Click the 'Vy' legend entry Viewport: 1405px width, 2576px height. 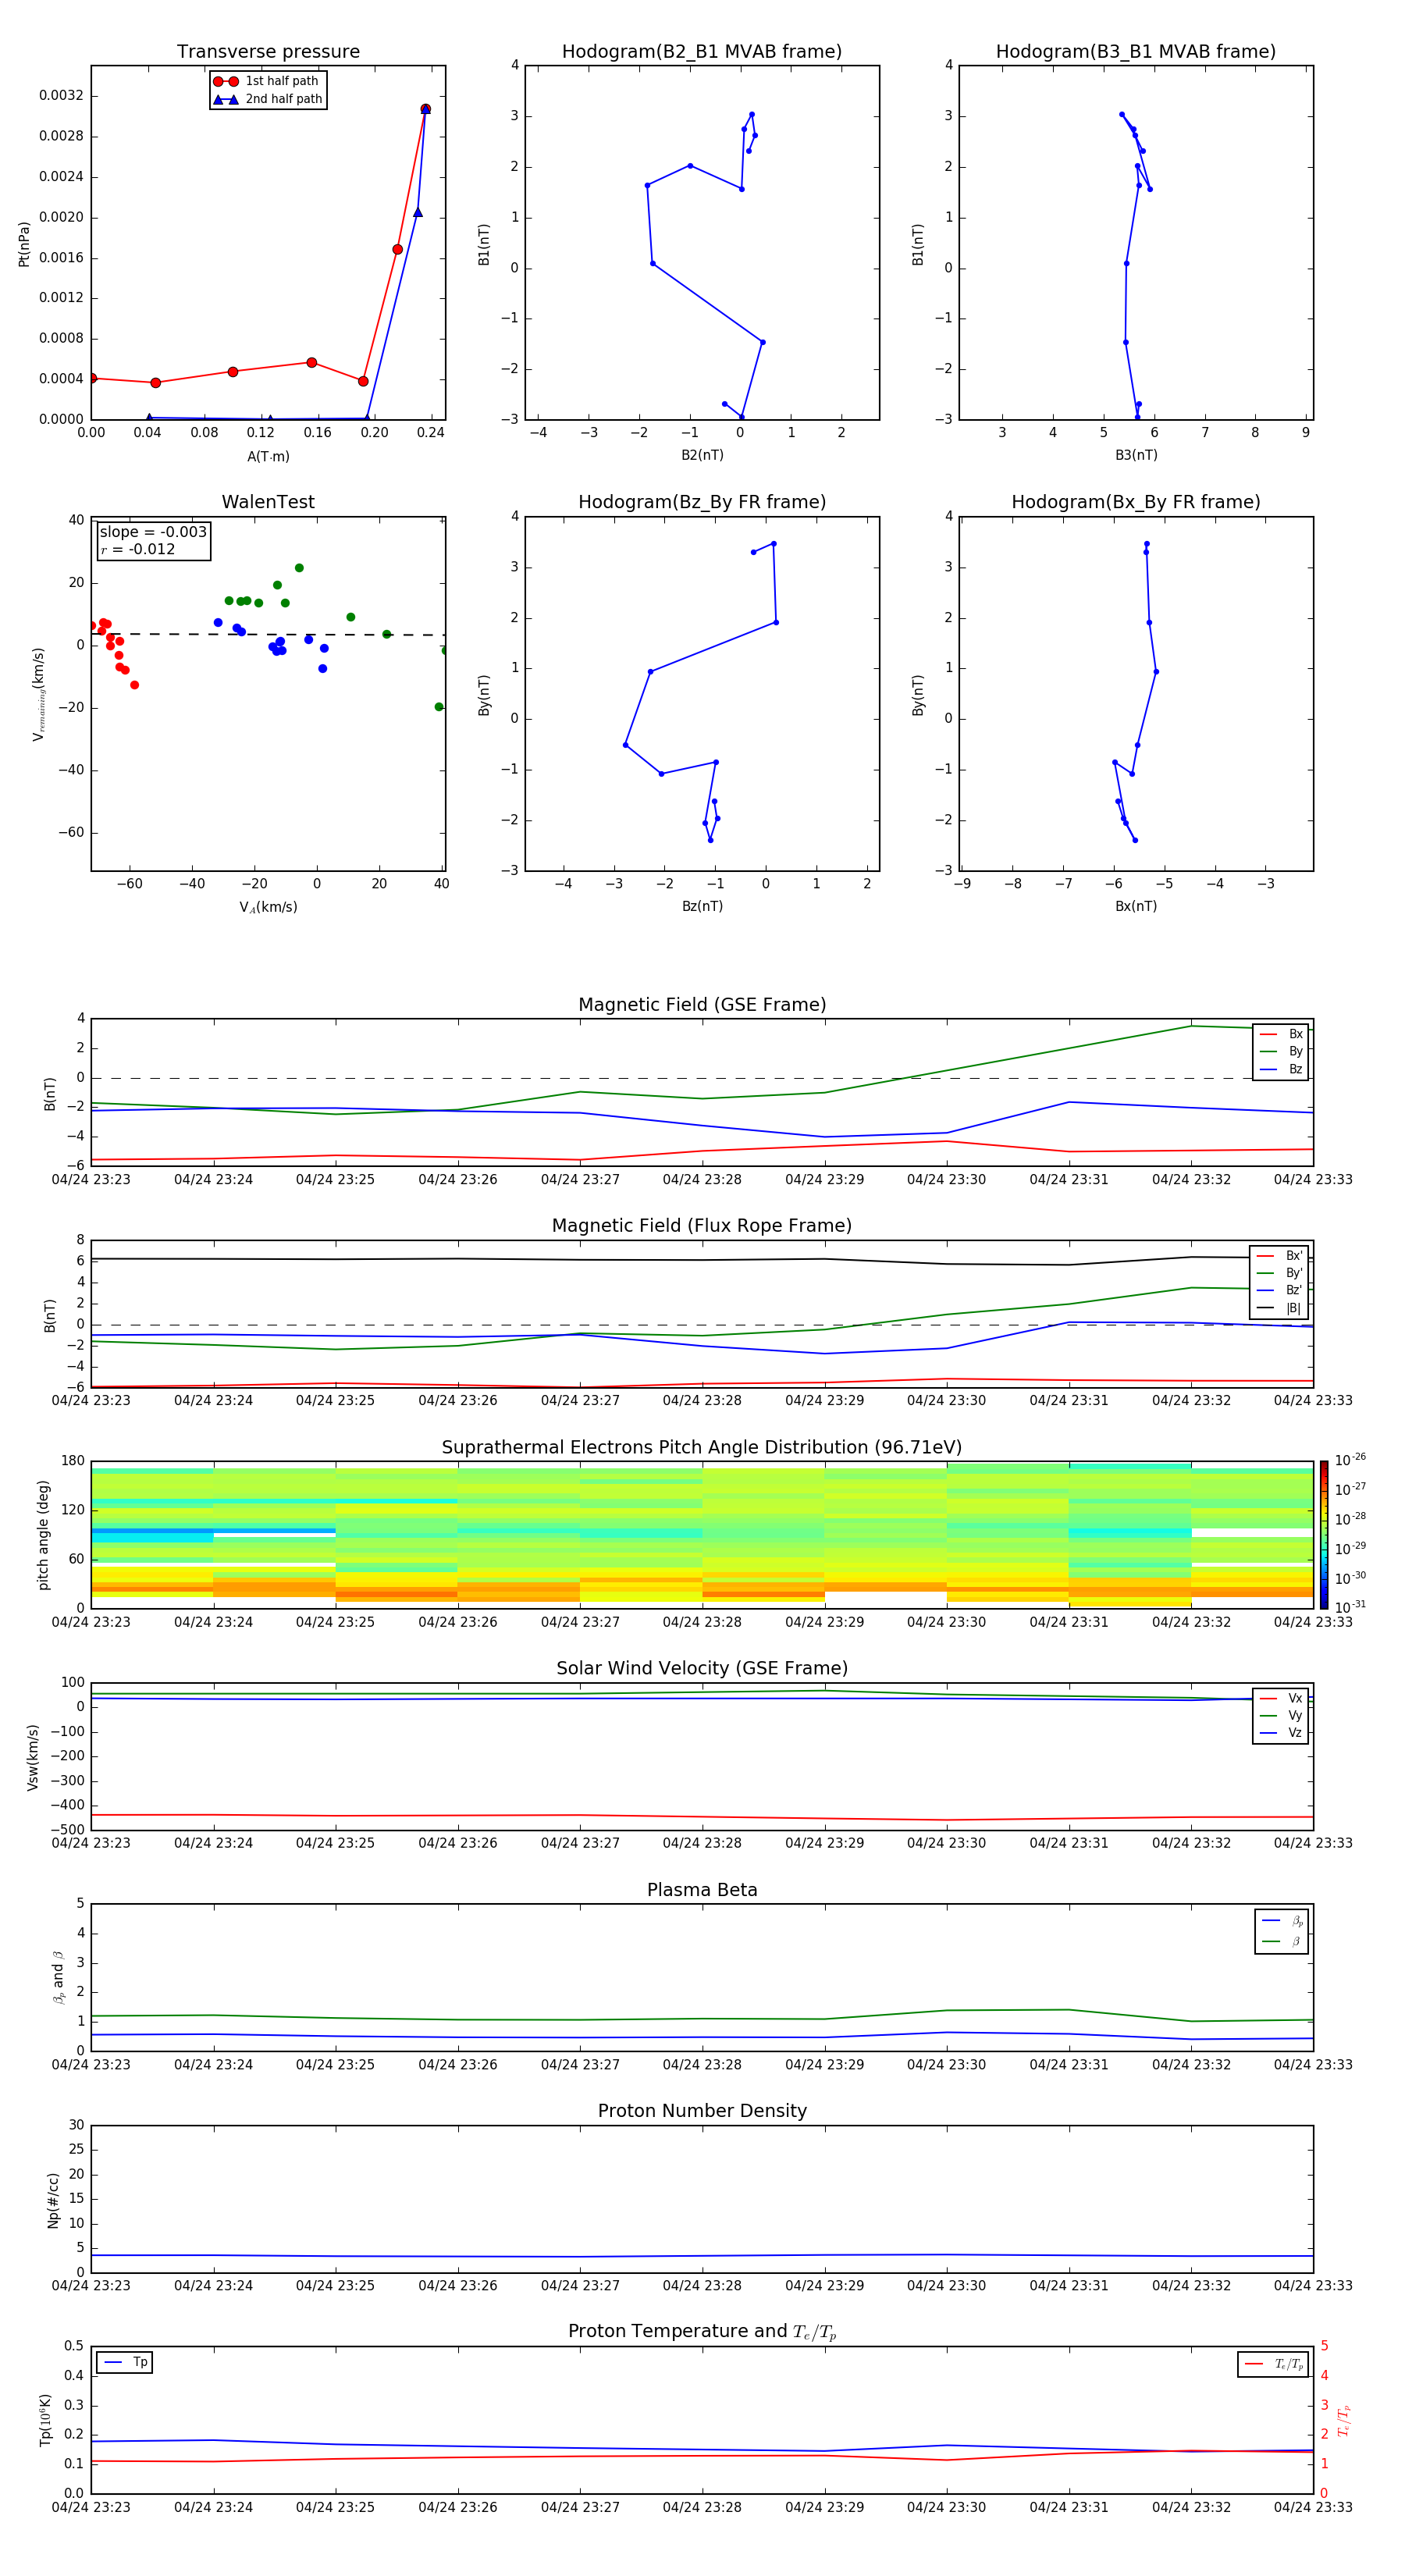pyautogui.click(x=1281, y=1715)
